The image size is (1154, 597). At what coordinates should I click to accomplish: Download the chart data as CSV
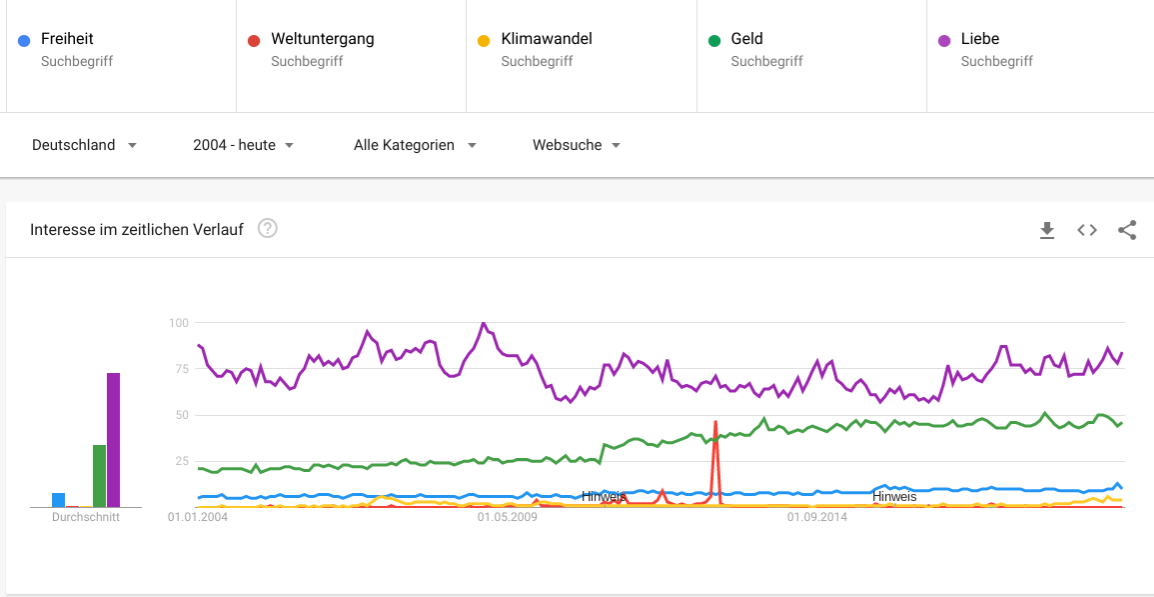tap(1047, 230)
